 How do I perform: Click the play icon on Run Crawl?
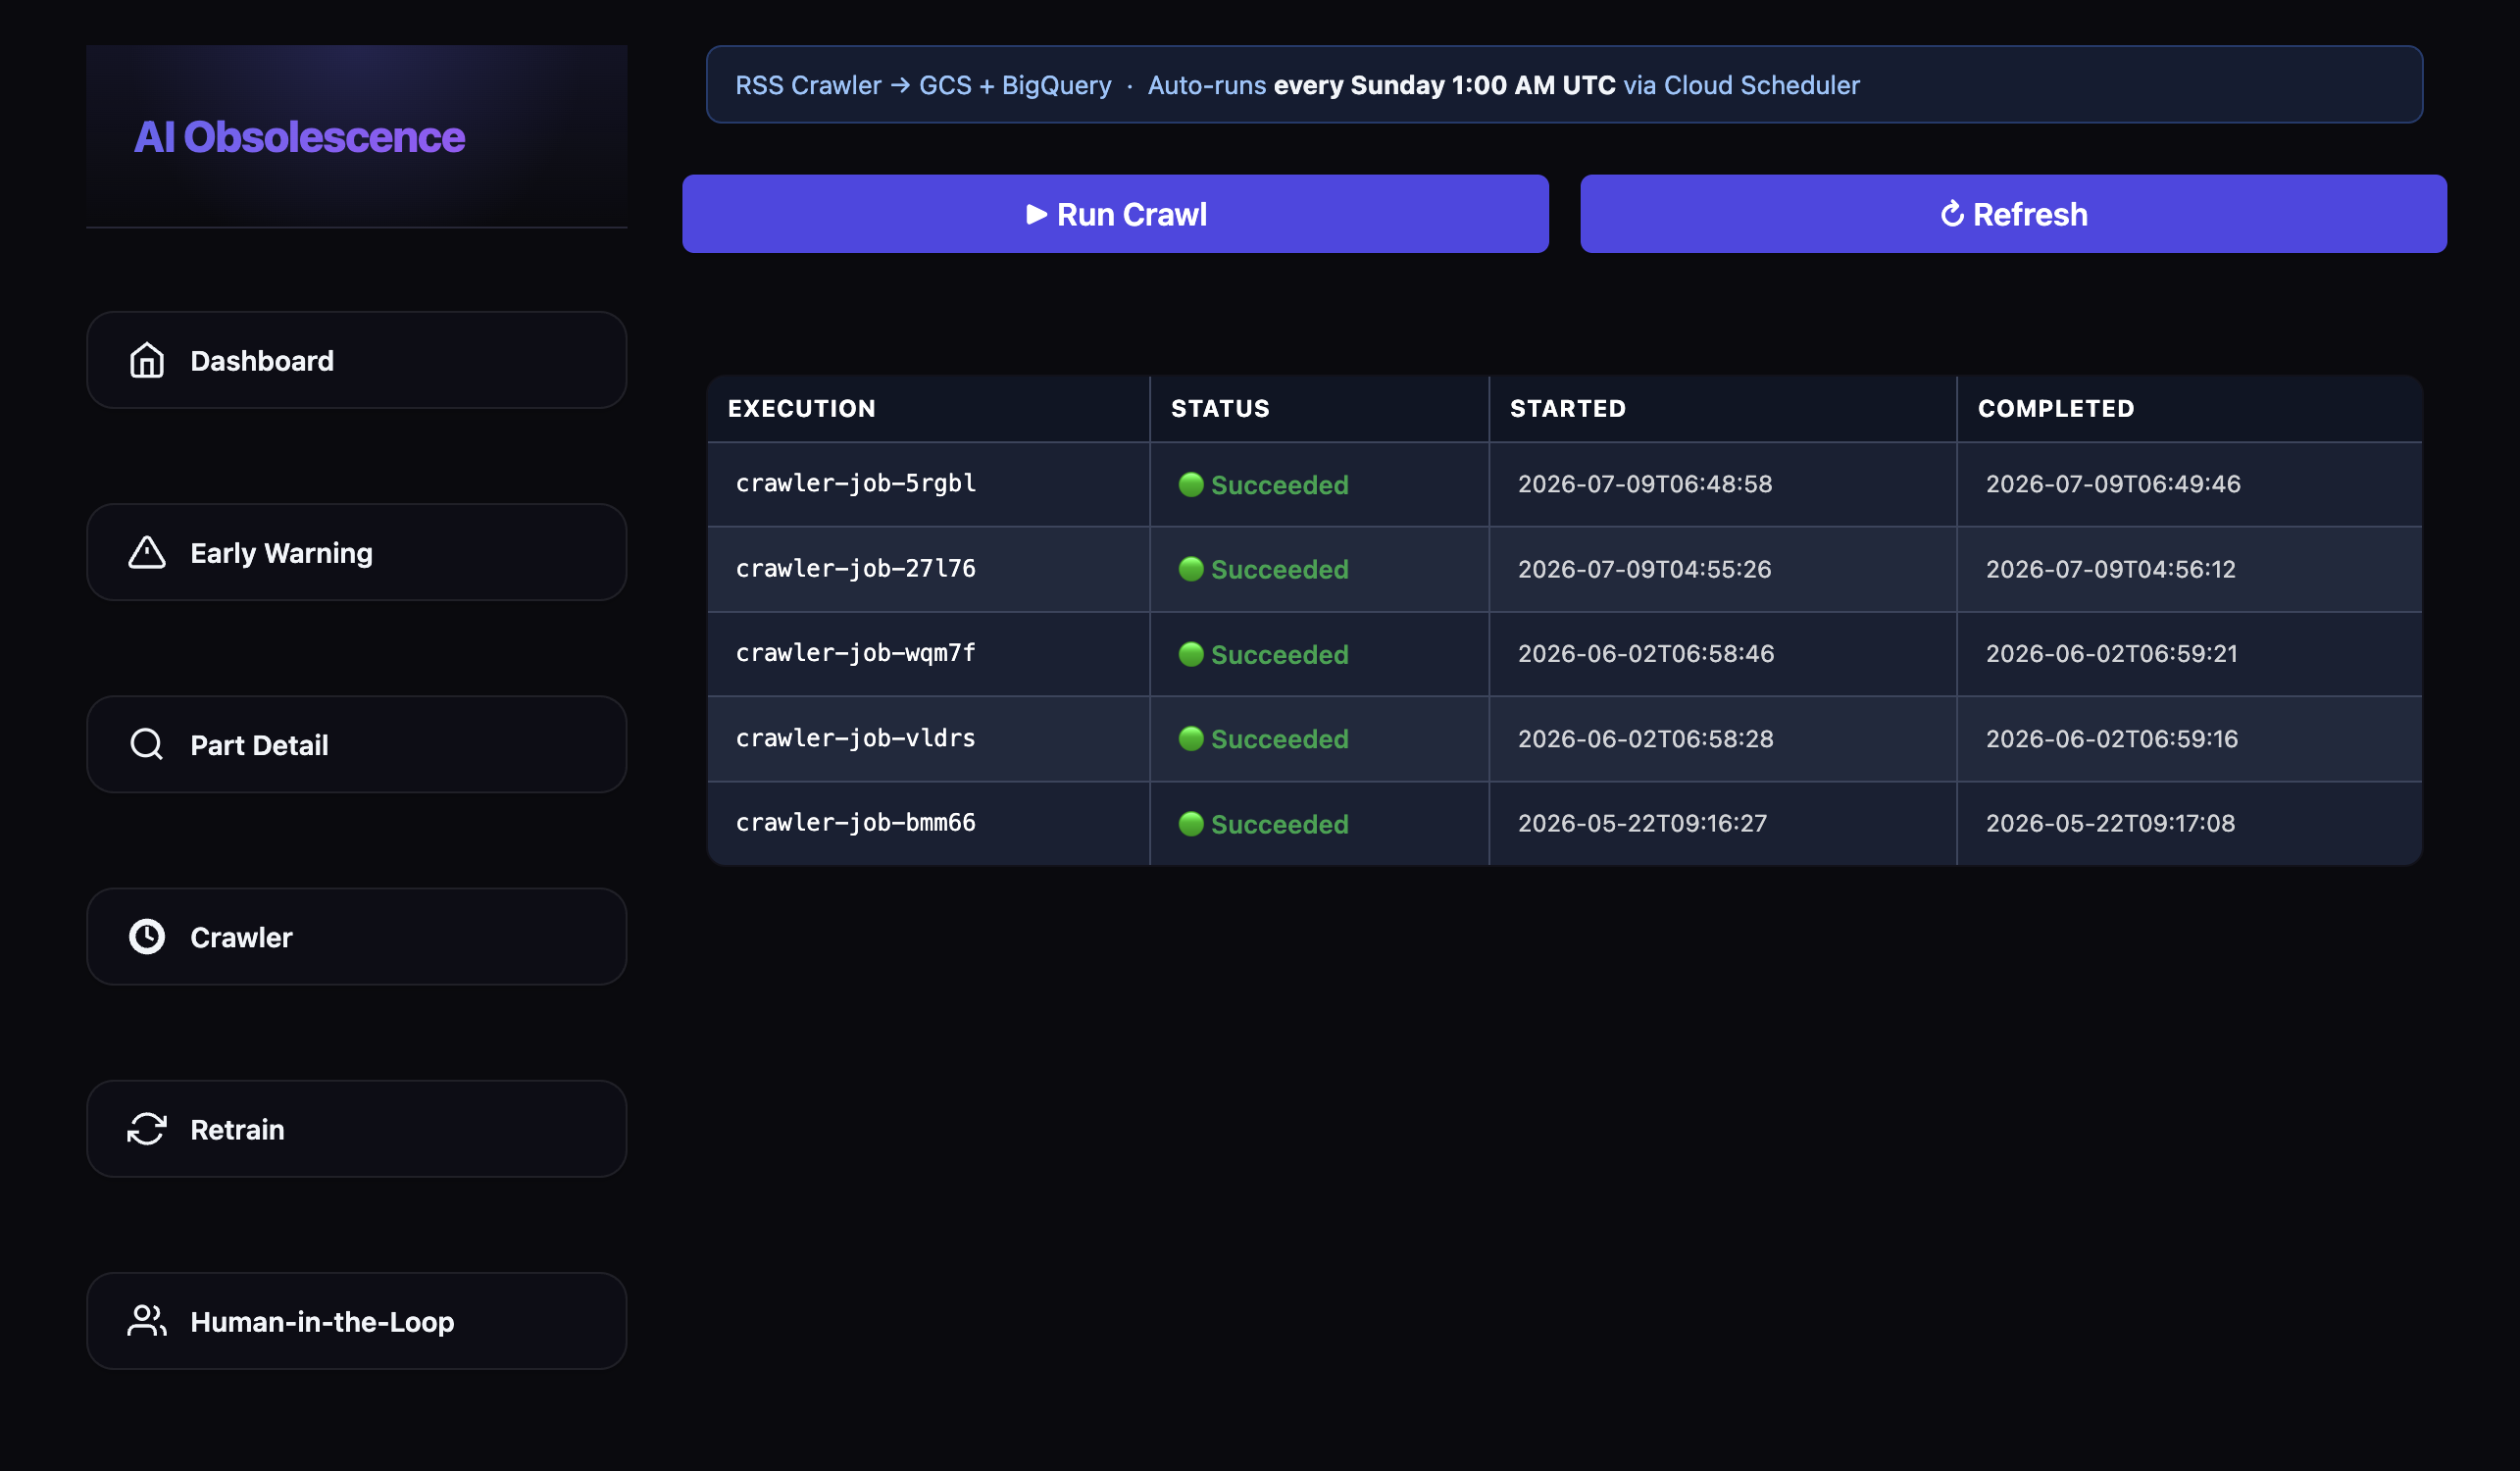pos(1036,214)
